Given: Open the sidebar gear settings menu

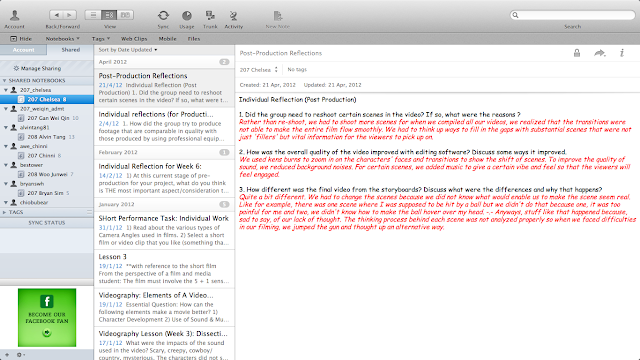Looking at the screenshot, I should (x=20, y=355).
